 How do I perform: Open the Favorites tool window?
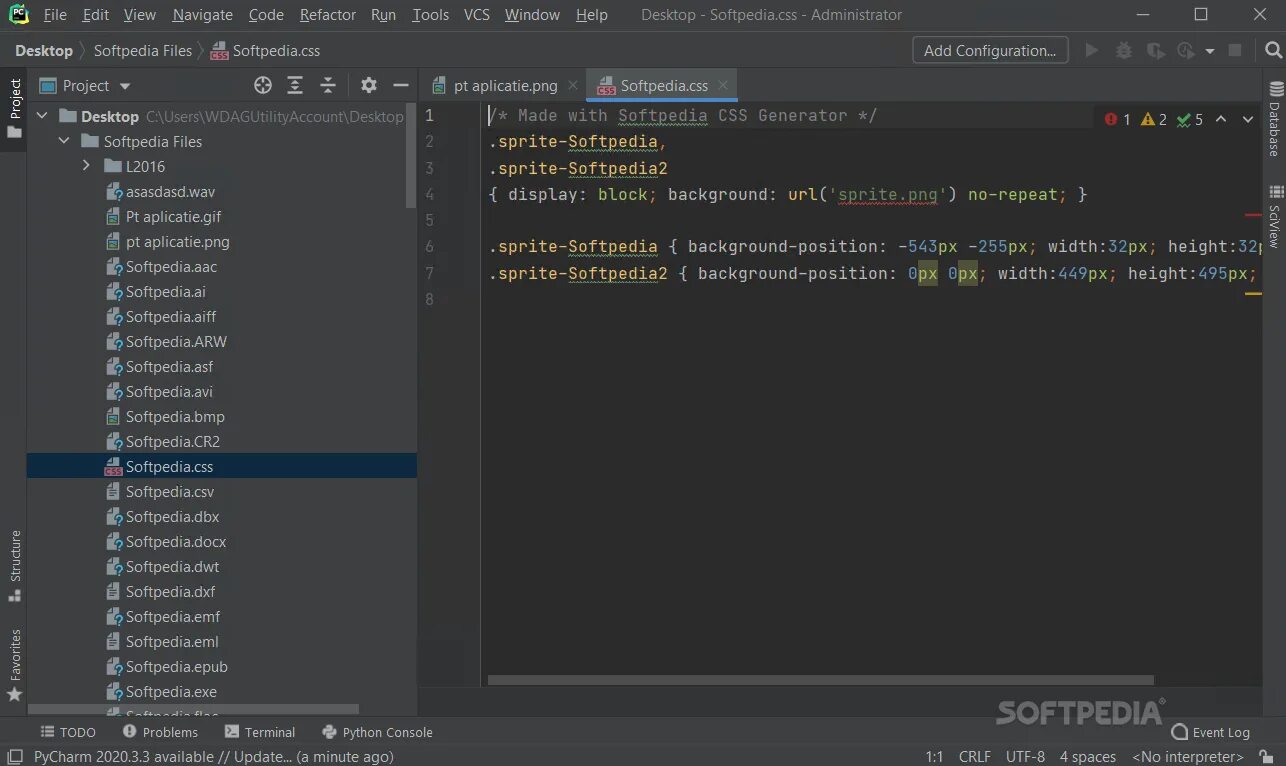click(15, 665)
